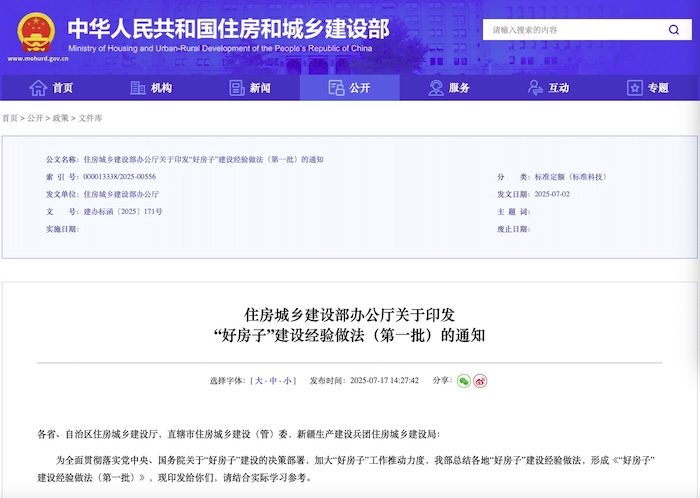
Task: Select medium font size 中
Action: 273,381
